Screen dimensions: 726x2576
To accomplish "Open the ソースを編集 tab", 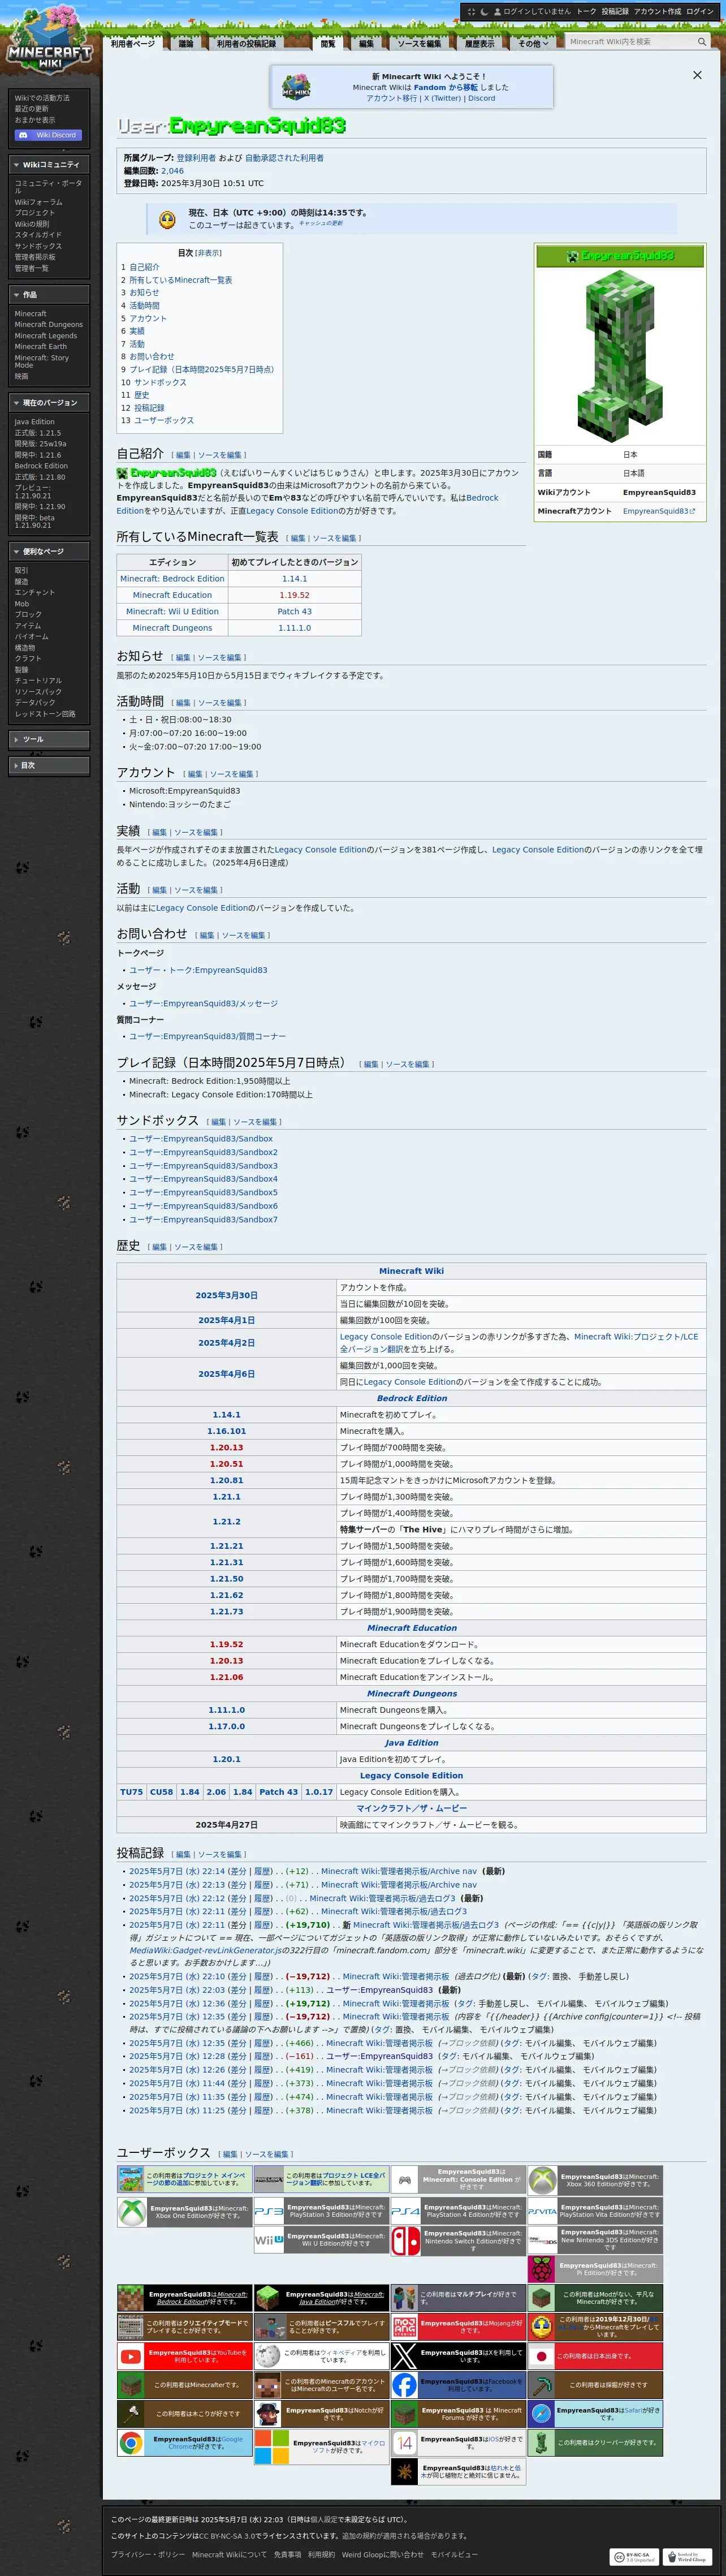I will [419, 43].
